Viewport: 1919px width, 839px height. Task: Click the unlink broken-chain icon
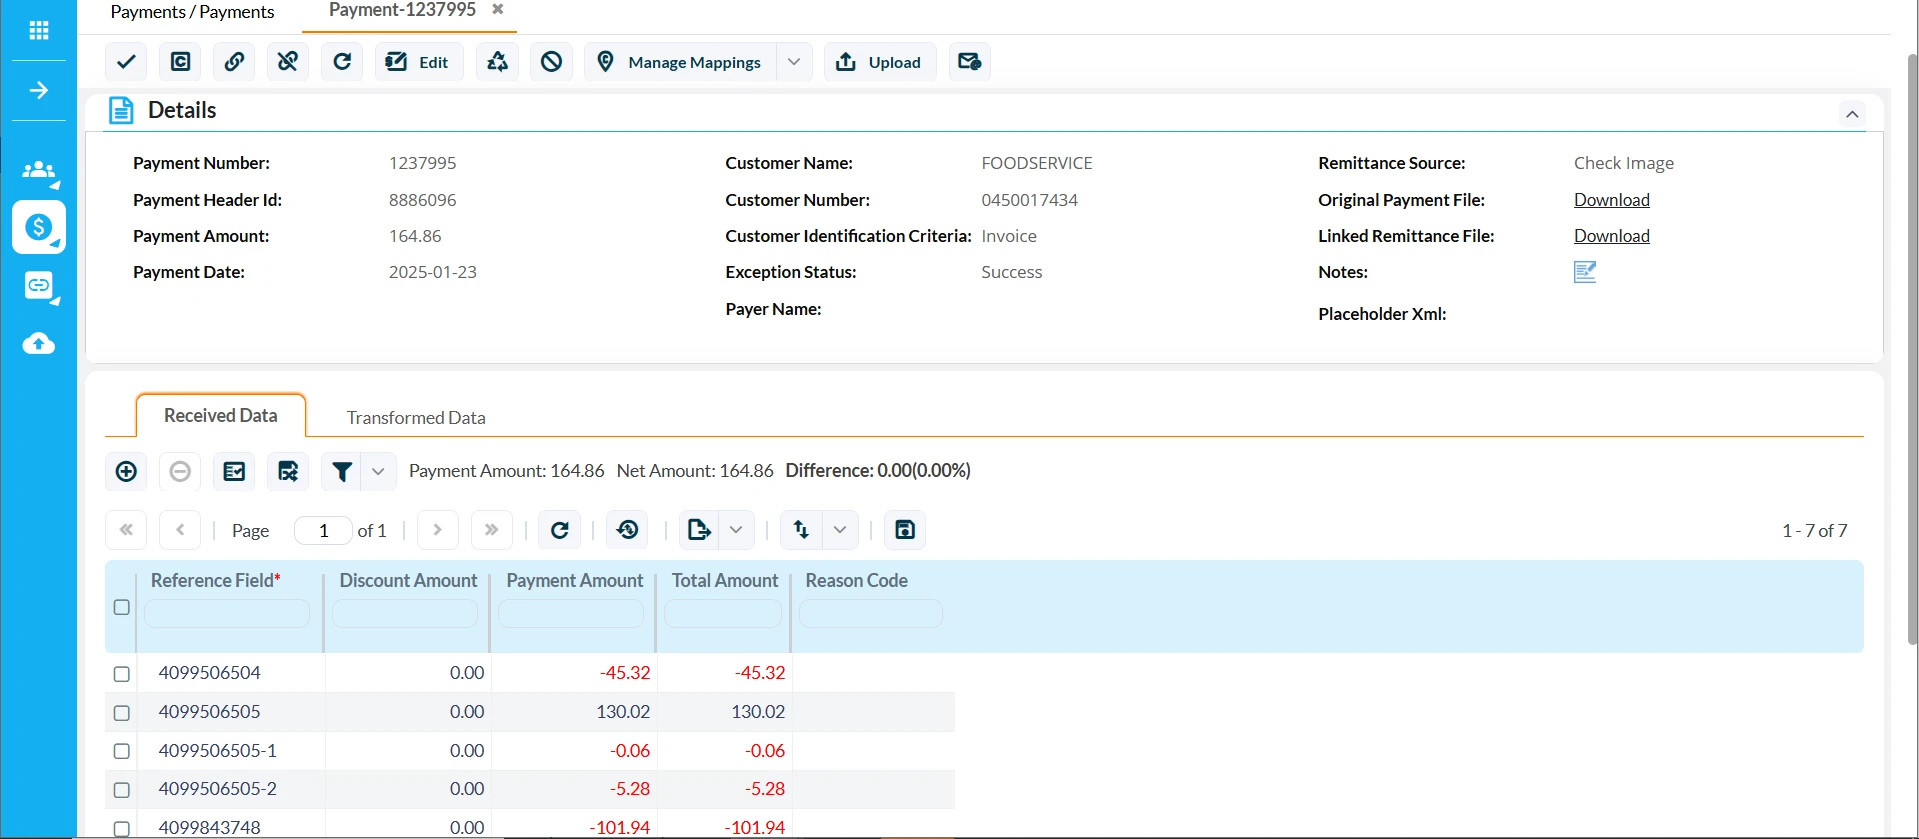tap(288, 62)
